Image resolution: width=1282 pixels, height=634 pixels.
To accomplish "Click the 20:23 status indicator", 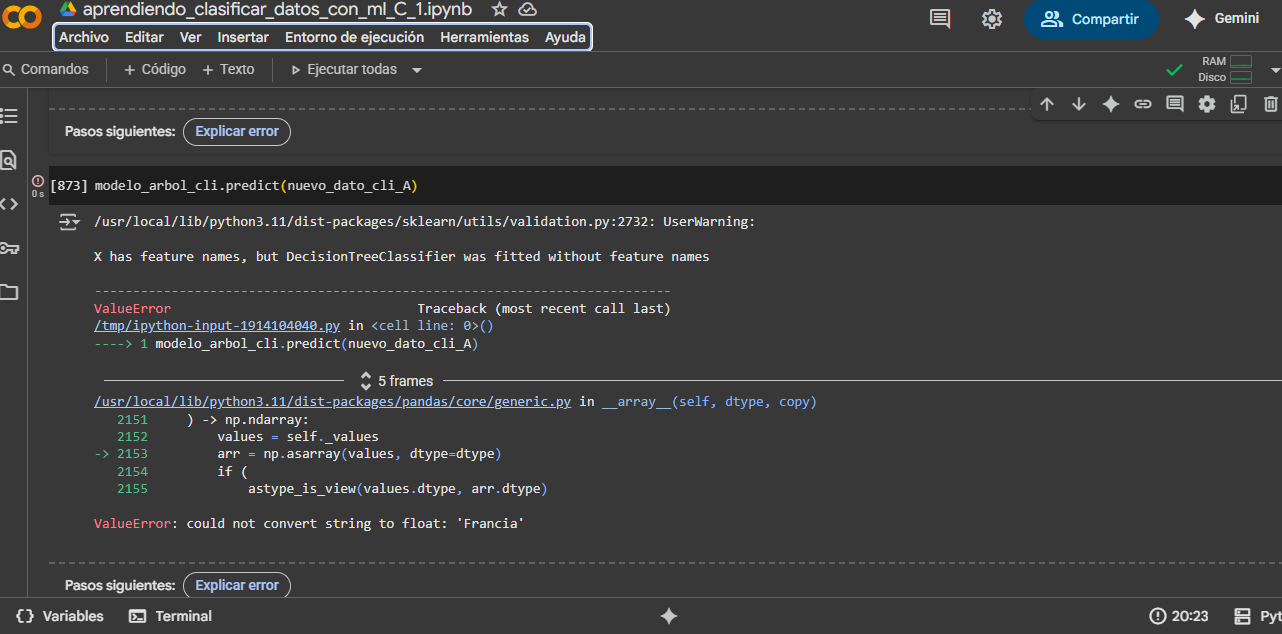I will (1179, 616).
